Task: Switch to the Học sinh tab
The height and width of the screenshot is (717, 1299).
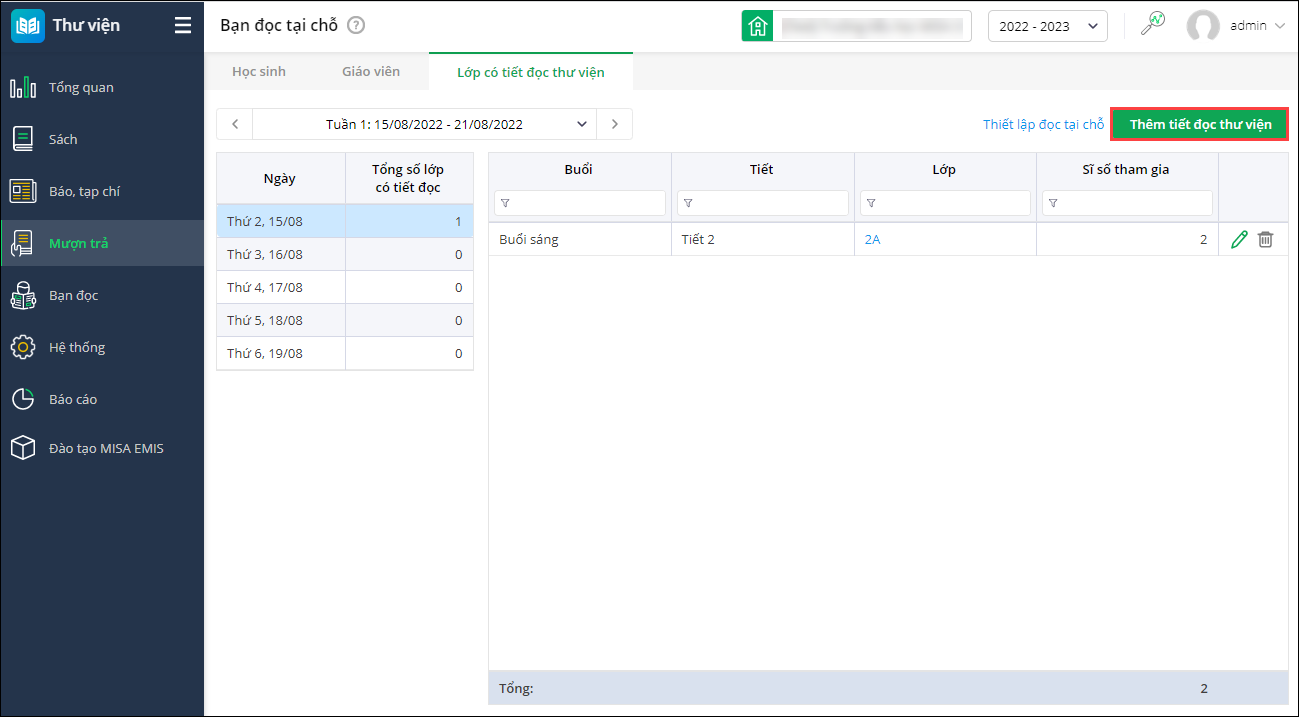Action: click(259, 72)
